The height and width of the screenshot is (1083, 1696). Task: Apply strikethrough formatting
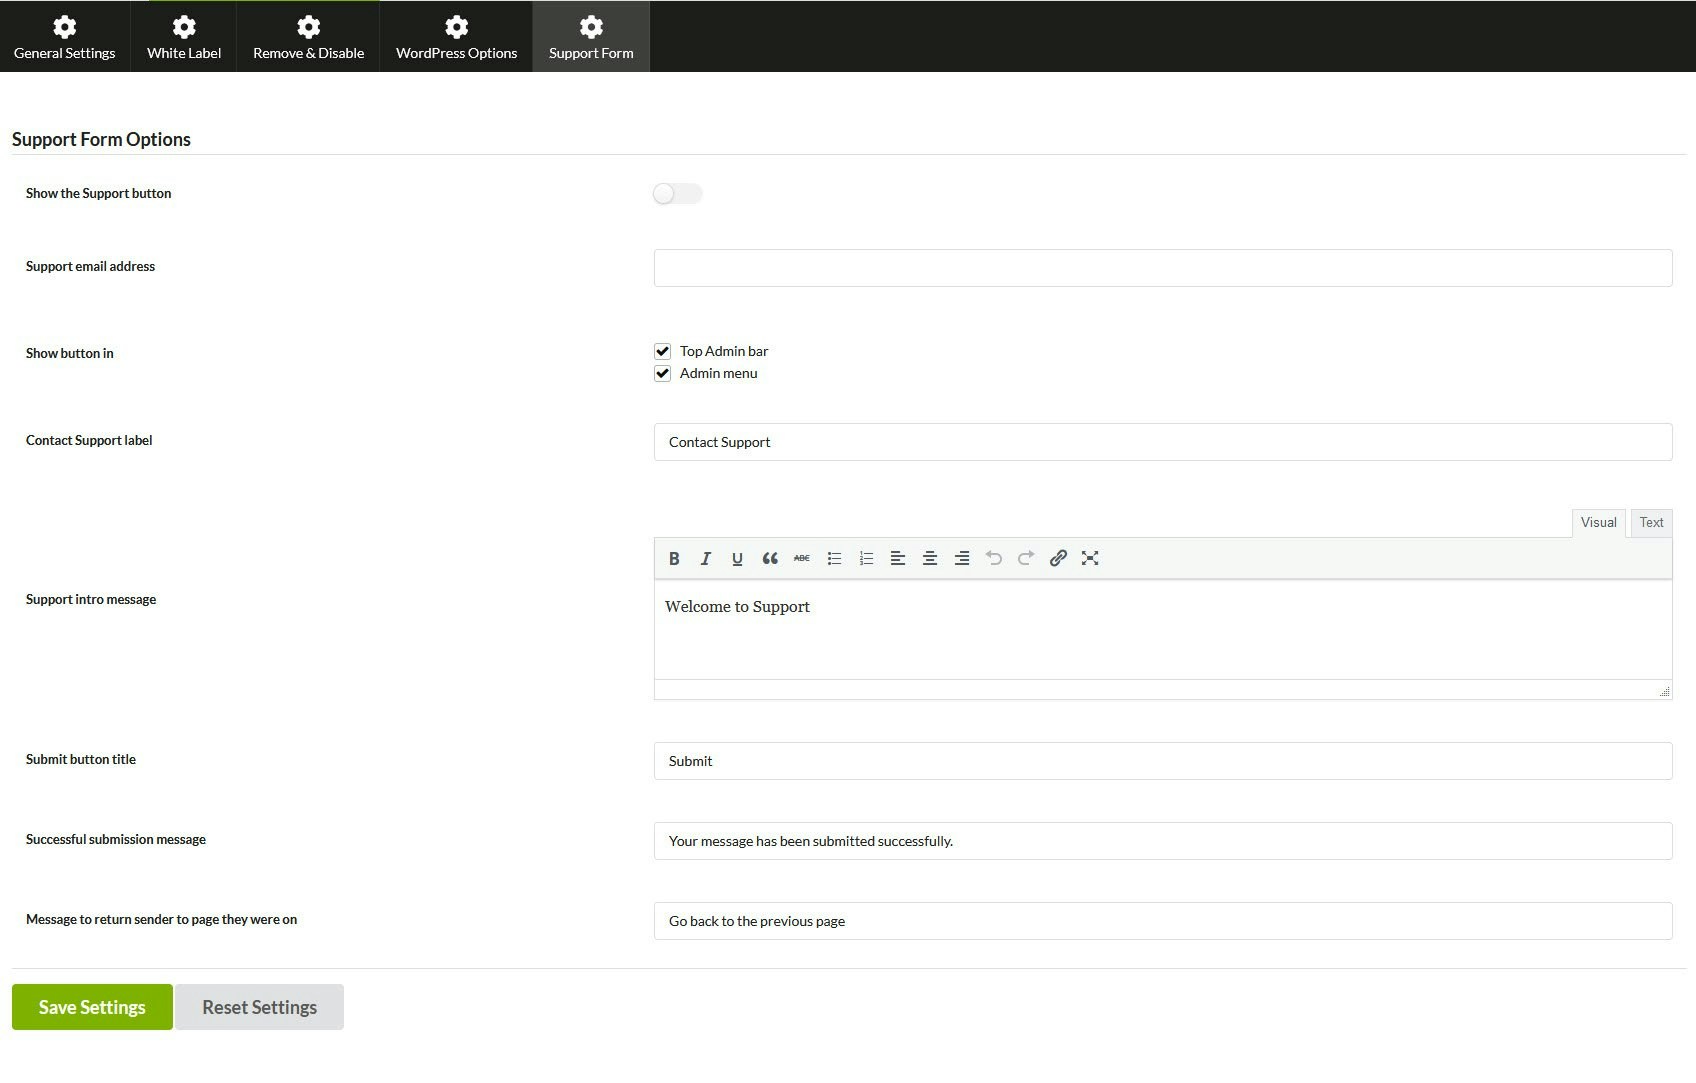click(801, 558)
